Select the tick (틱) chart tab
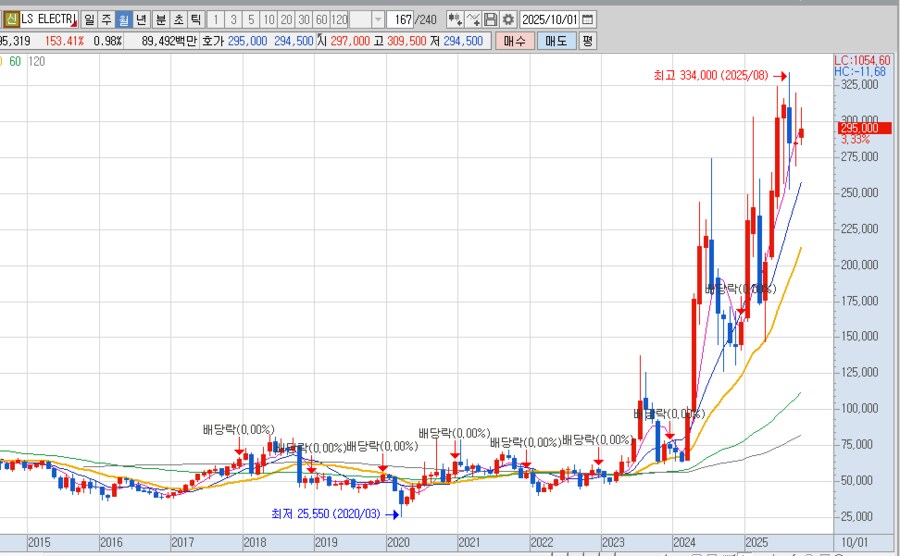This screenshot has height=556, width=900. click(x=195, y=19)
